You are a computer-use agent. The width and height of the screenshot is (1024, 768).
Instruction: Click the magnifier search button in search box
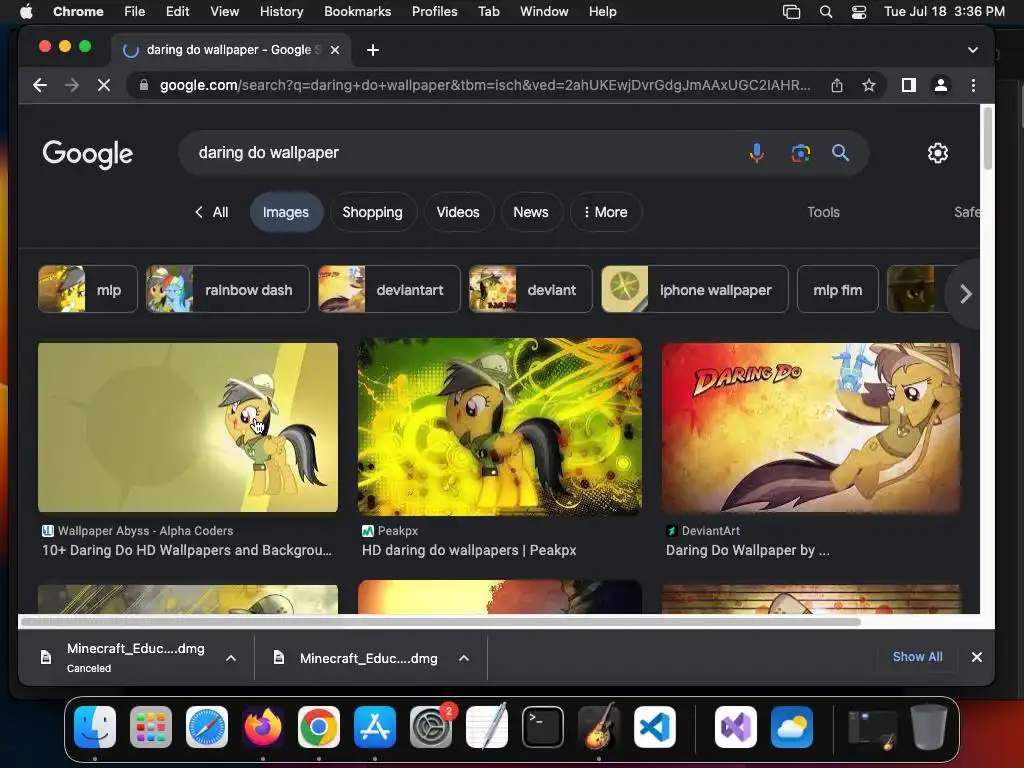coord(840,153)
